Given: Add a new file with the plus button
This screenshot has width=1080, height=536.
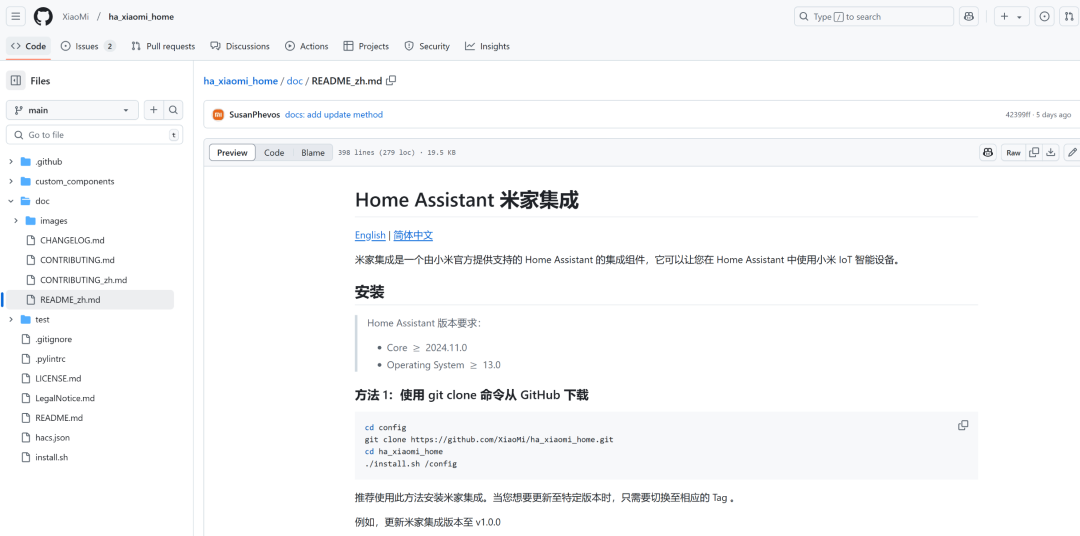Looking at the screenshot, I should pyautogui.click(x=153, y=110).
